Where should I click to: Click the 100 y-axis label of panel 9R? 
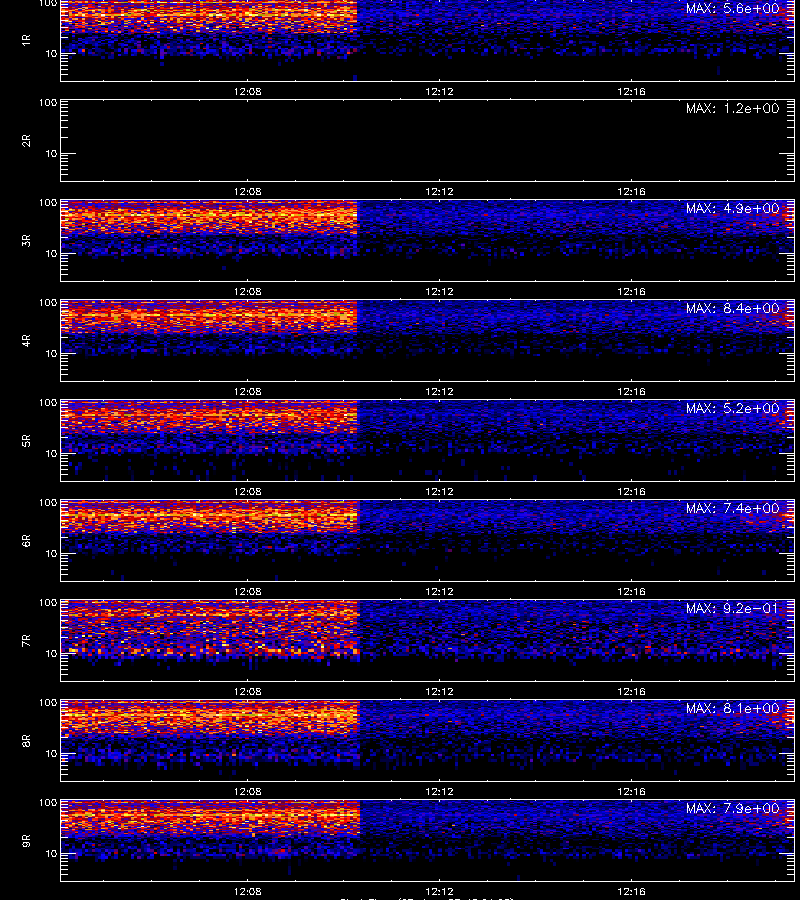point(48,802)
